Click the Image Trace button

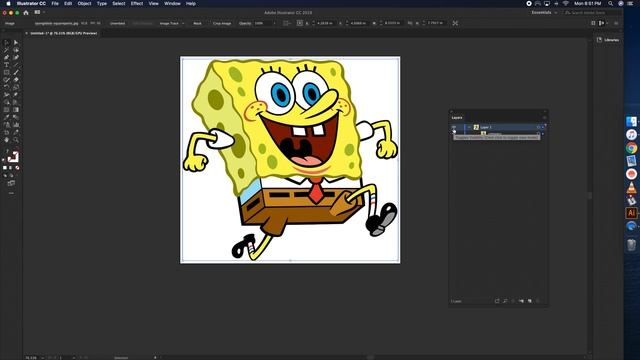coord(169,23)
